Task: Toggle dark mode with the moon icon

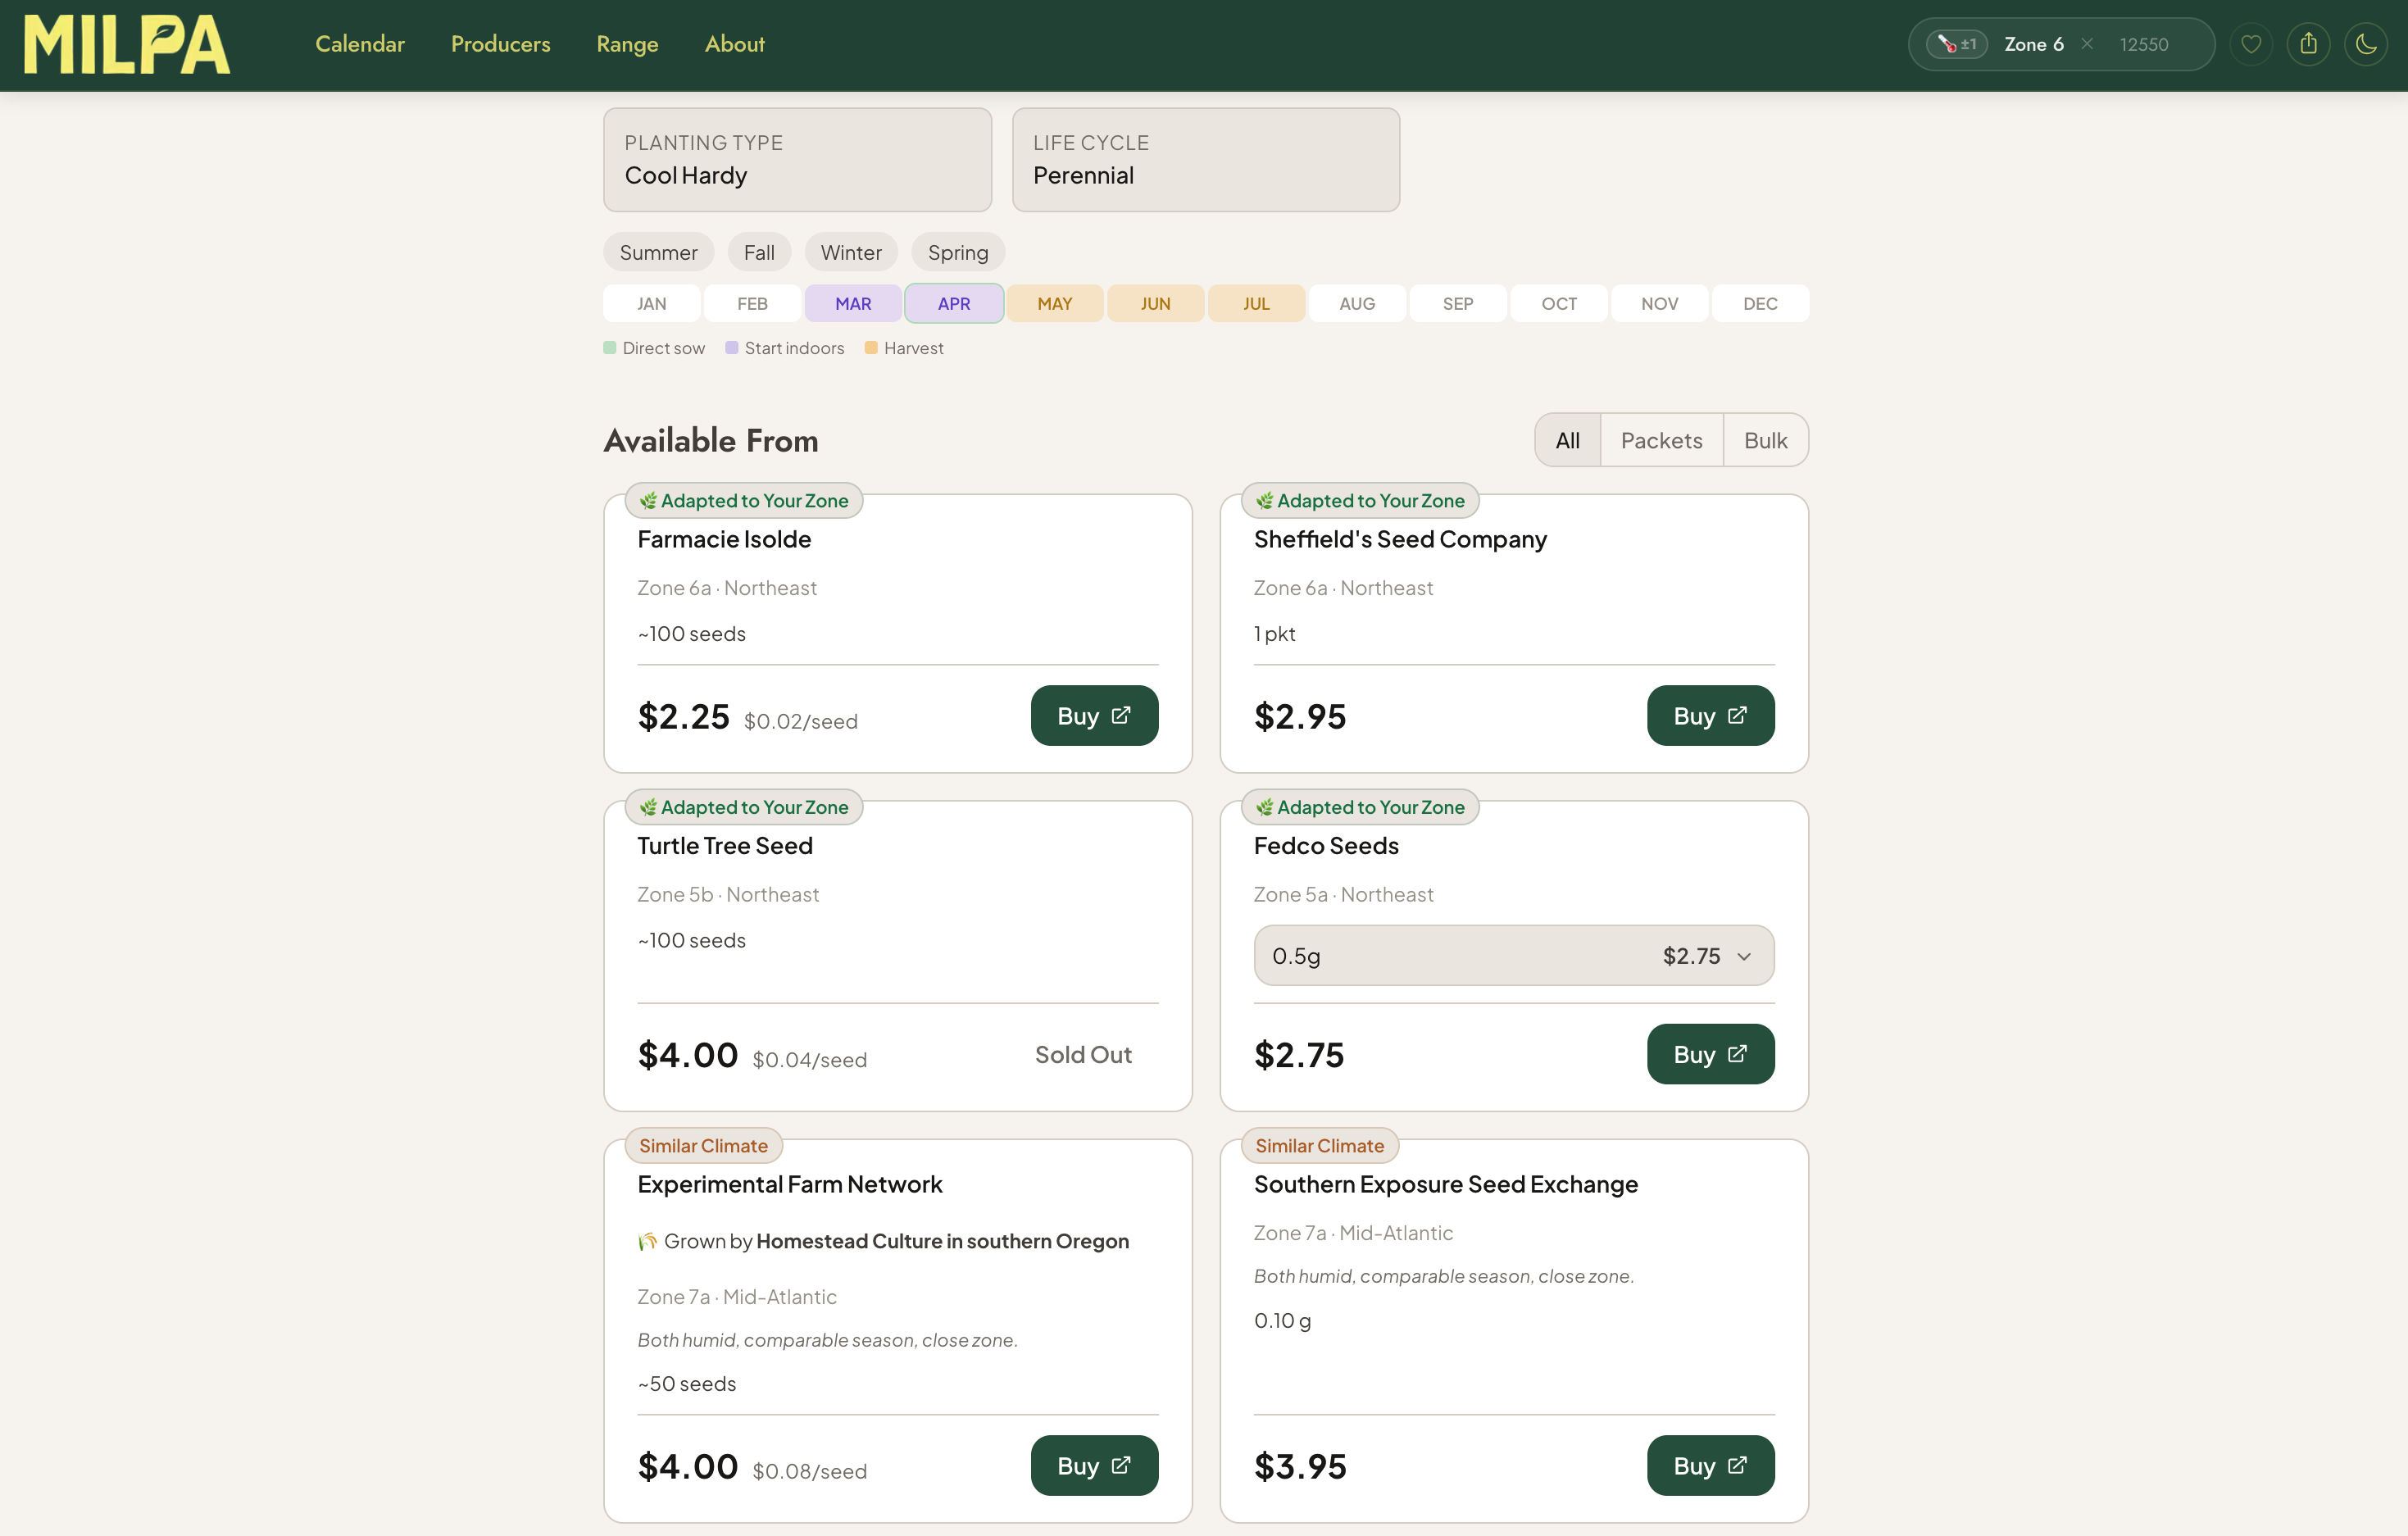Action: (x=2365, y=44)
